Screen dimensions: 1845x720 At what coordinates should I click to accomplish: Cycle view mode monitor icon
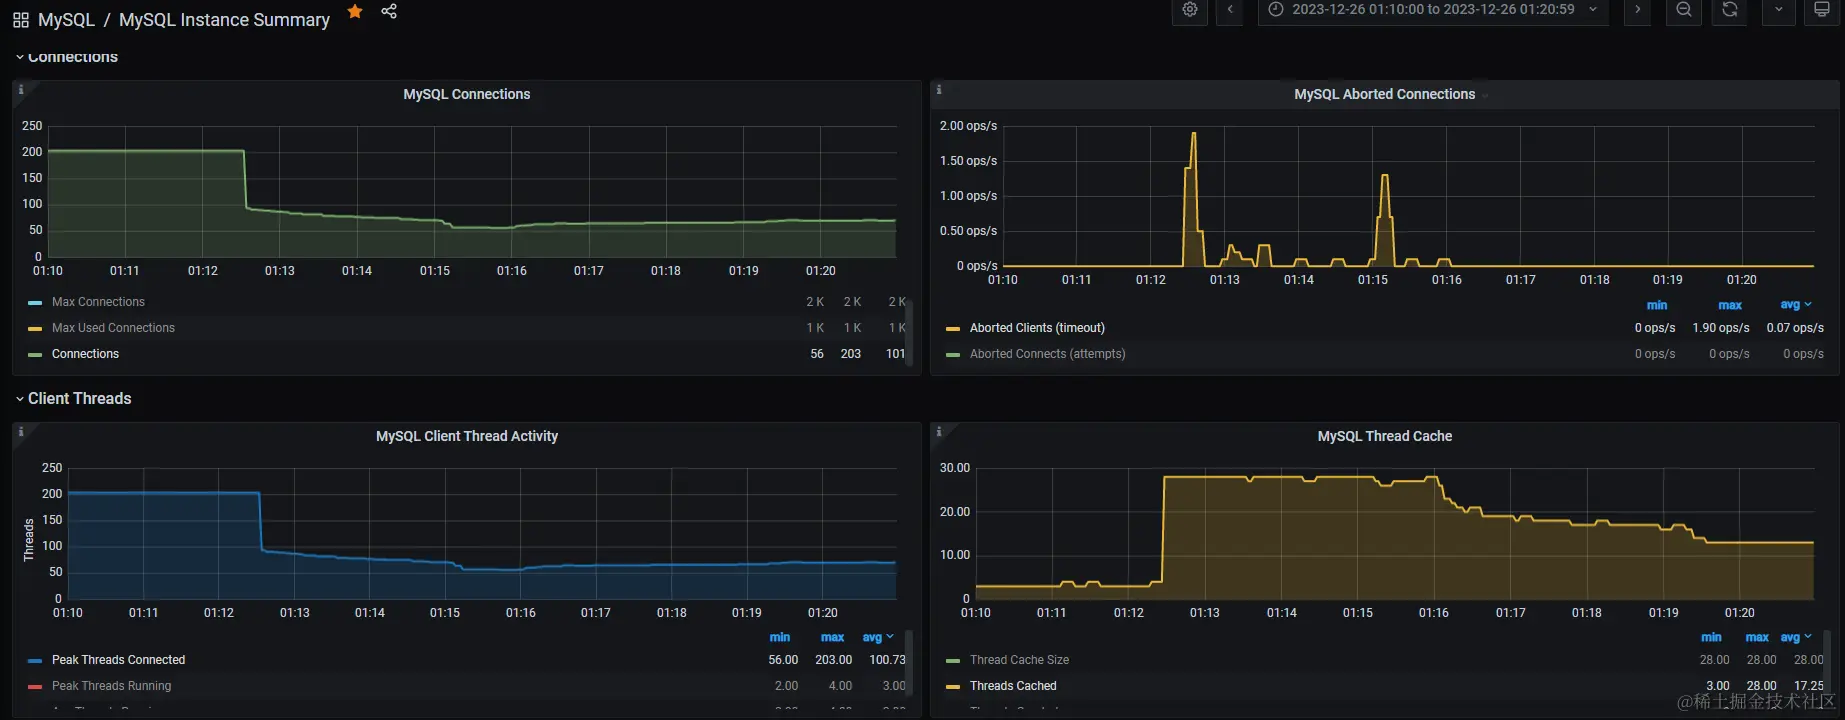(x=1822, y=10)
